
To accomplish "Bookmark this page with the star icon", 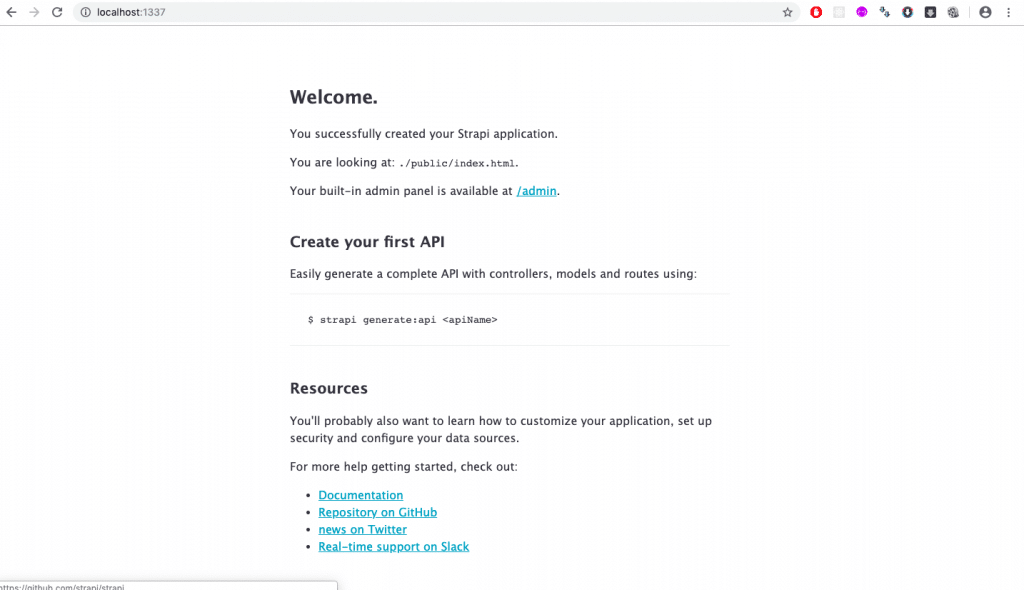I will point(788,13).
